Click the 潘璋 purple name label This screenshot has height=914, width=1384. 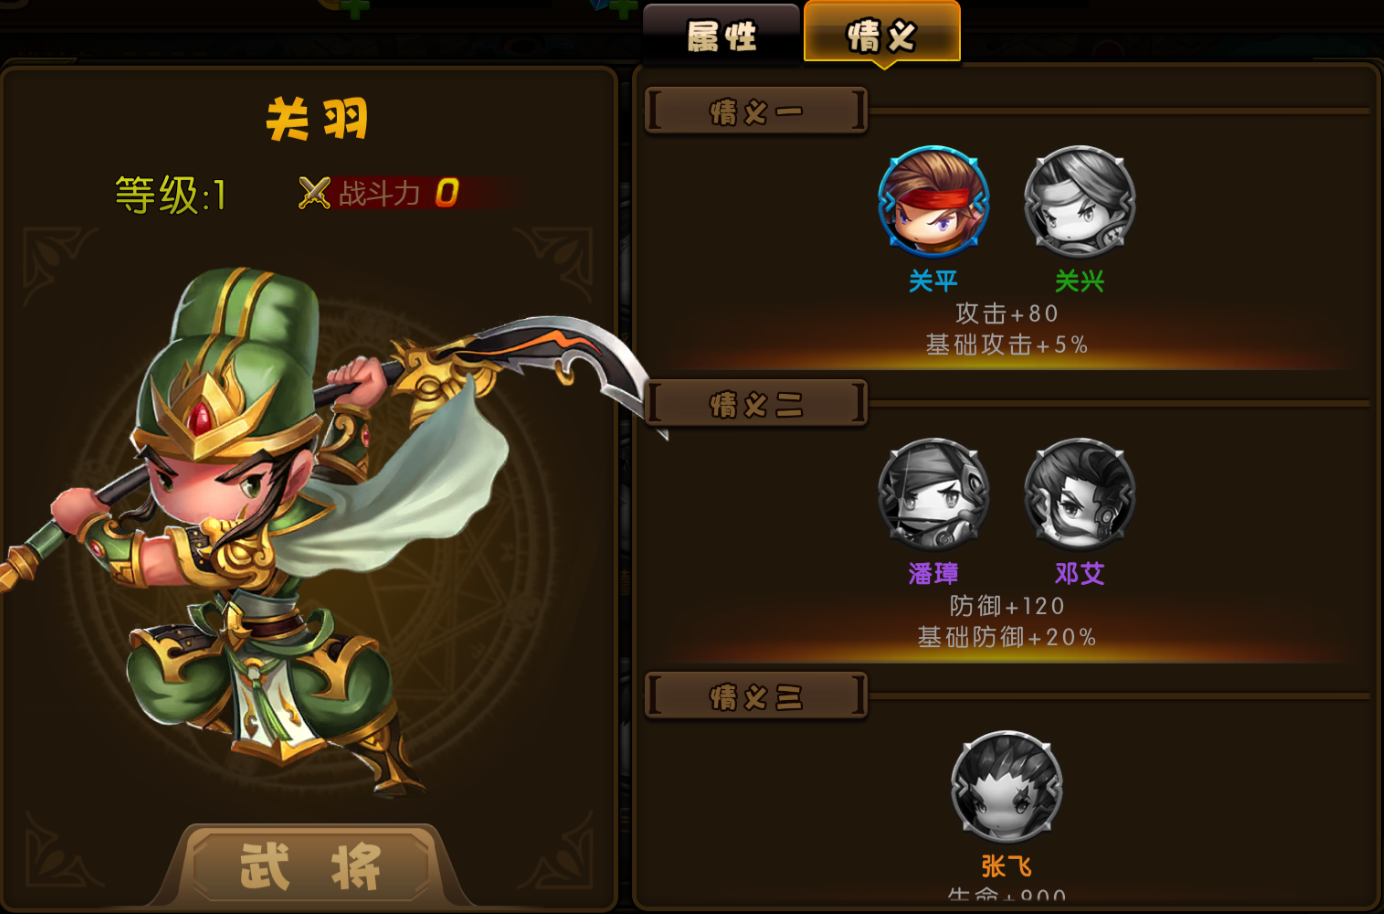point(933,573)
